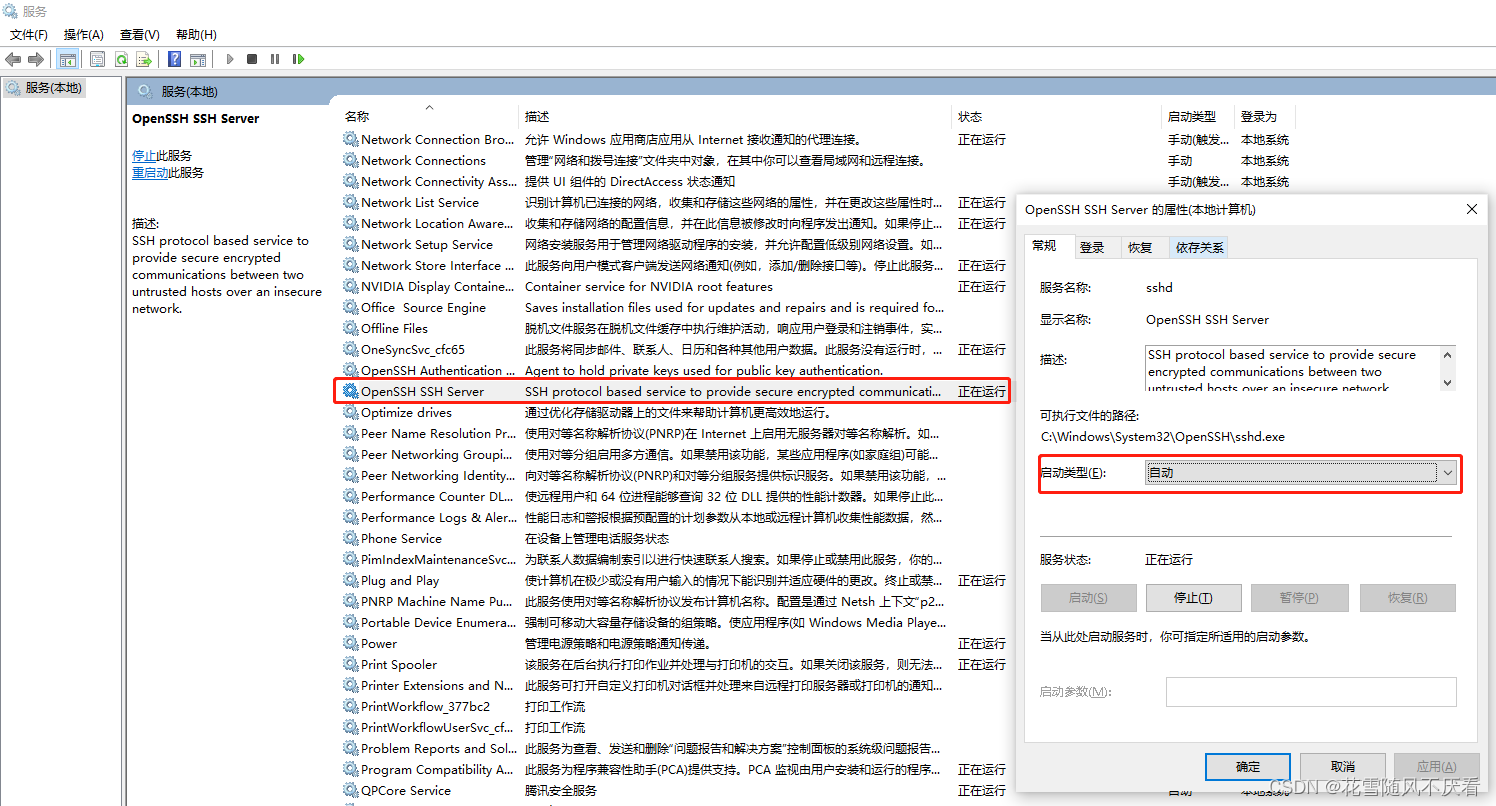Select the Portable Device Enumera... service name

tap(439, 622)
